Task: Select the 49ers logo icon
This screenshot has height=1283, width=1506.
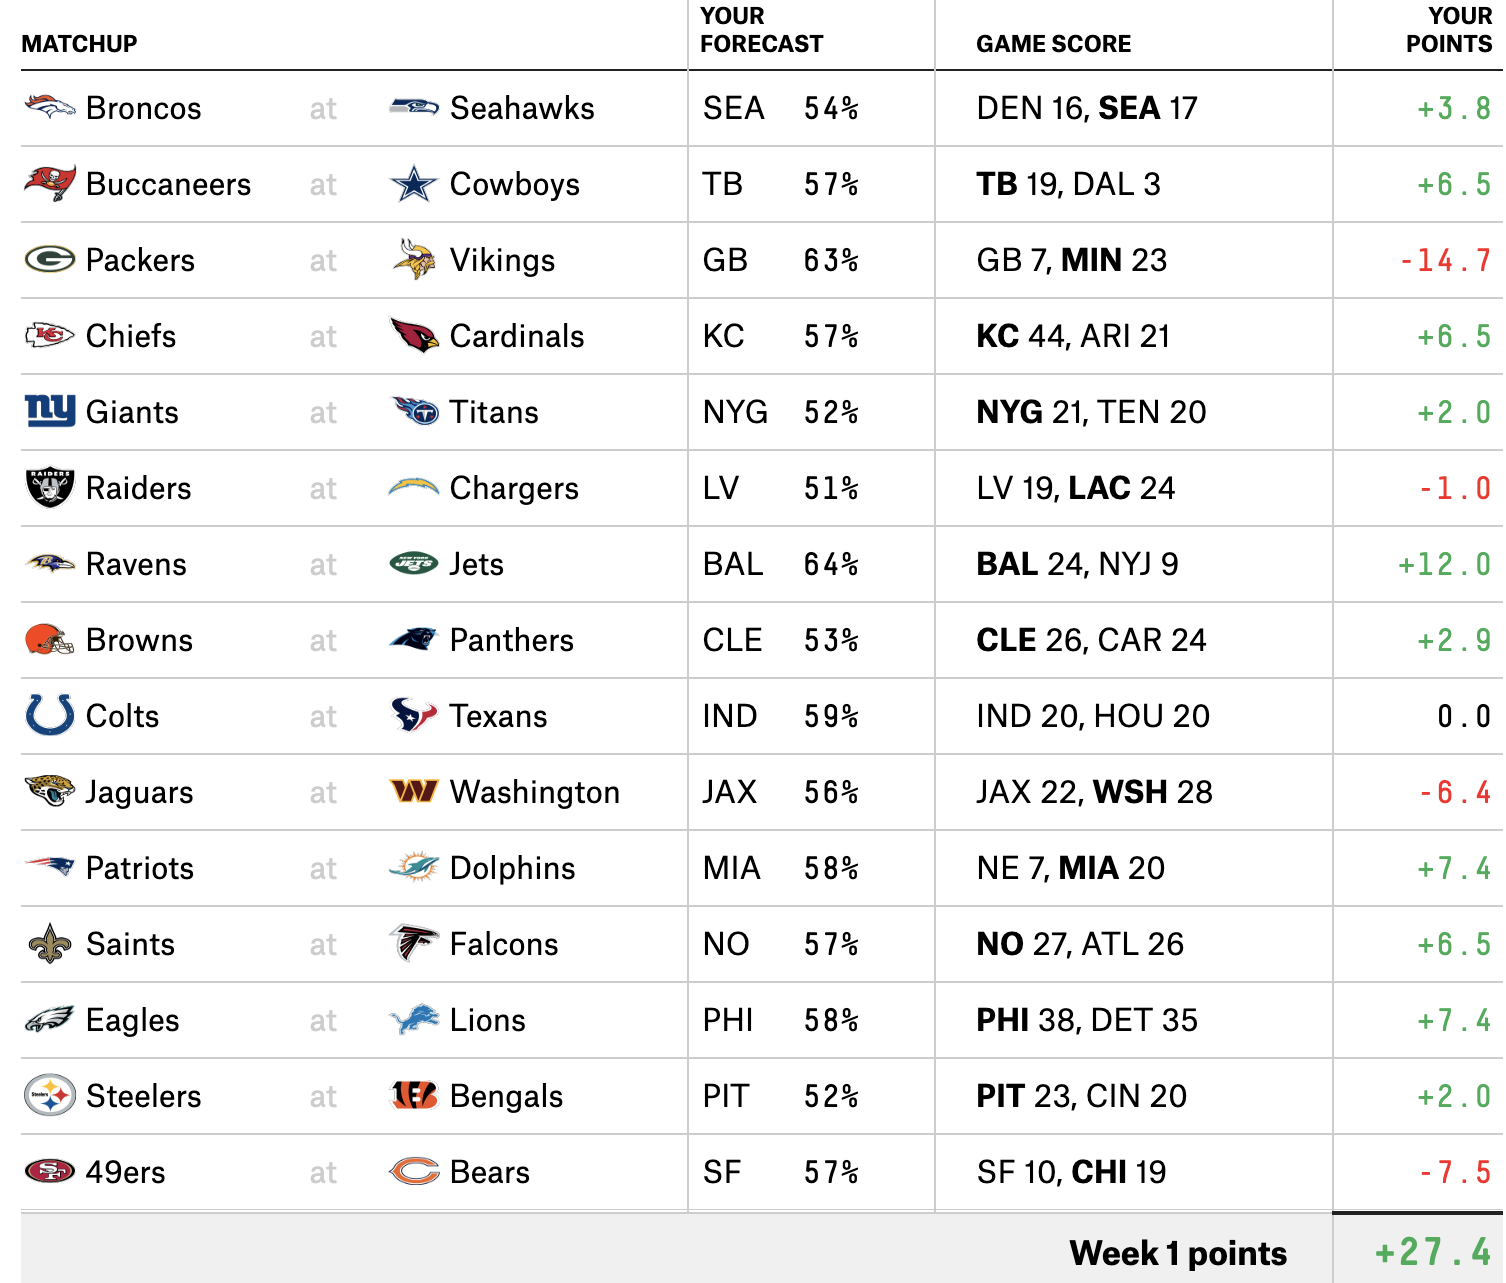Action: click(x=50, y=1171)
